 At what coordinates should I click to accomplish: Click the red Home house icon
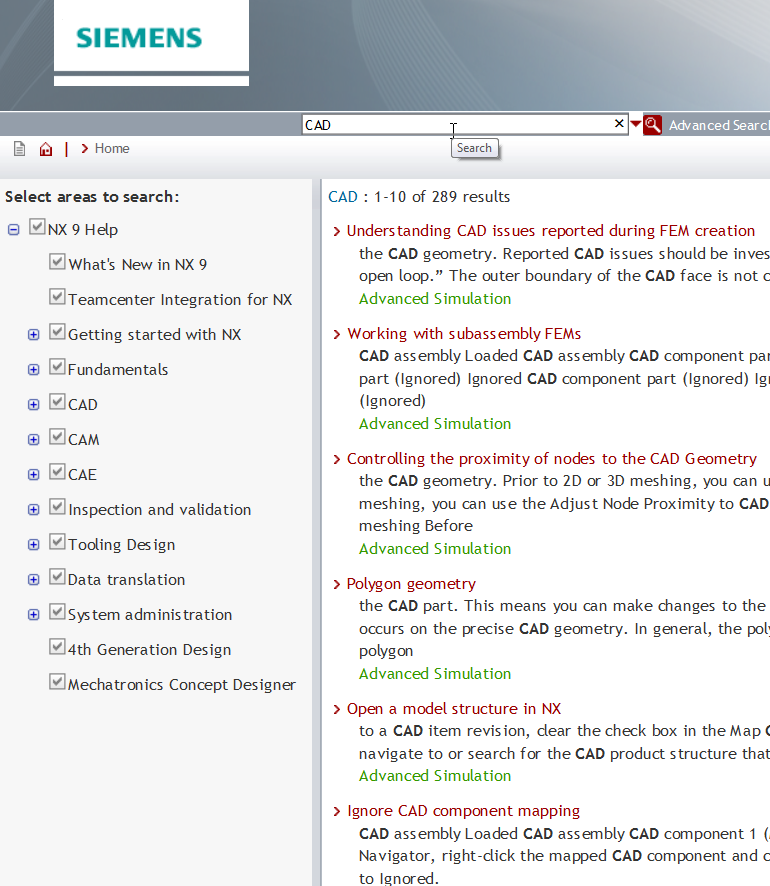46,149
